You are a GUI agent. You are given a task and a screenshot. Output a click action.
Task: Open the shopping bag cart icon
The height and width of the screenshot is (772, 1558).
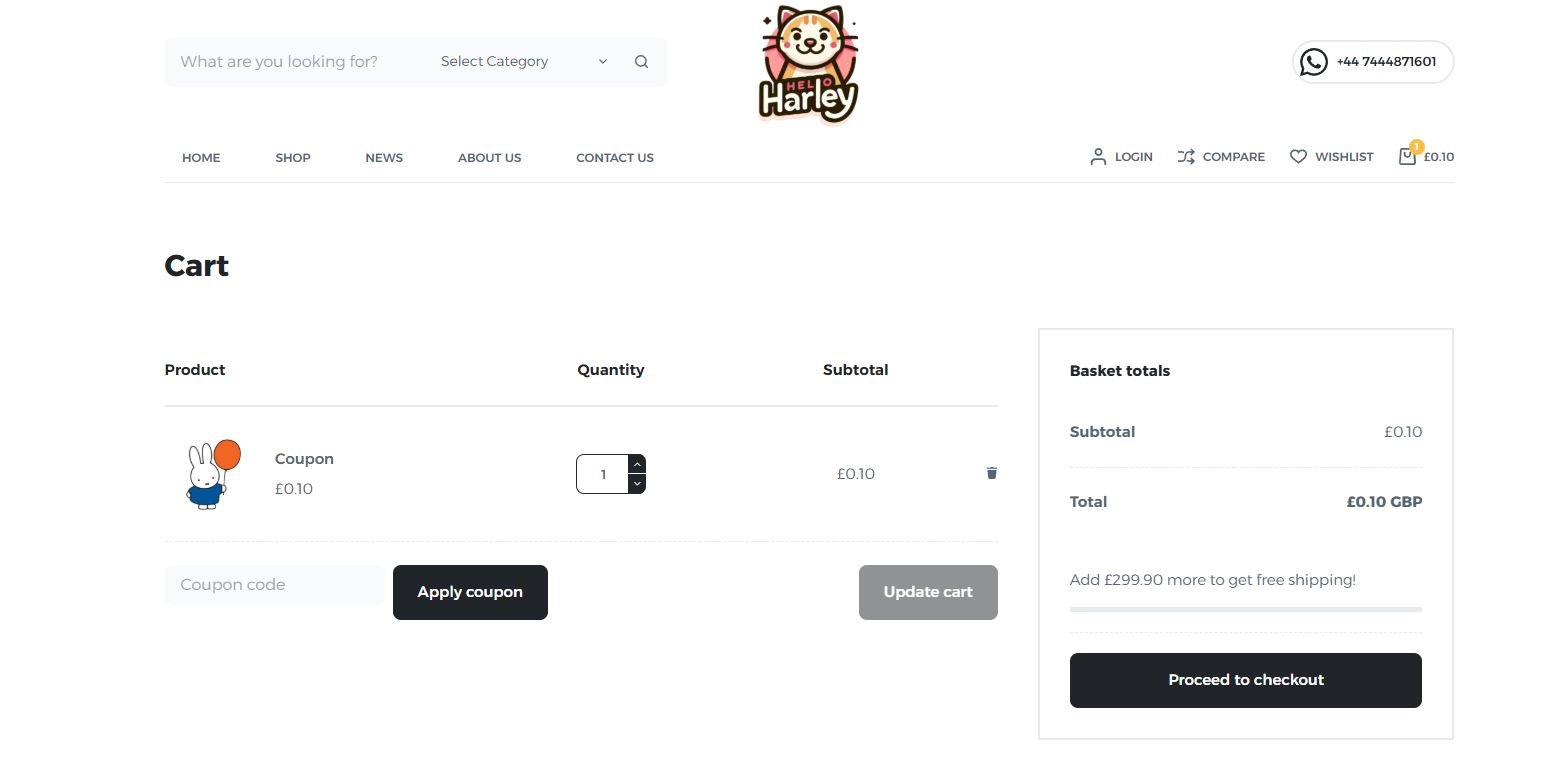pyautogui.click(x=1407, y=156)
